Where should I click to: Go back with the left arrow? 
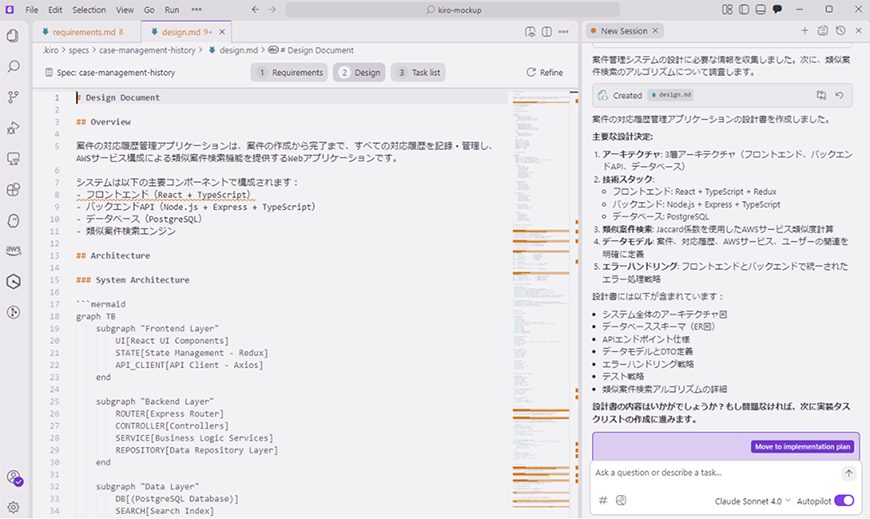(255, 9)
